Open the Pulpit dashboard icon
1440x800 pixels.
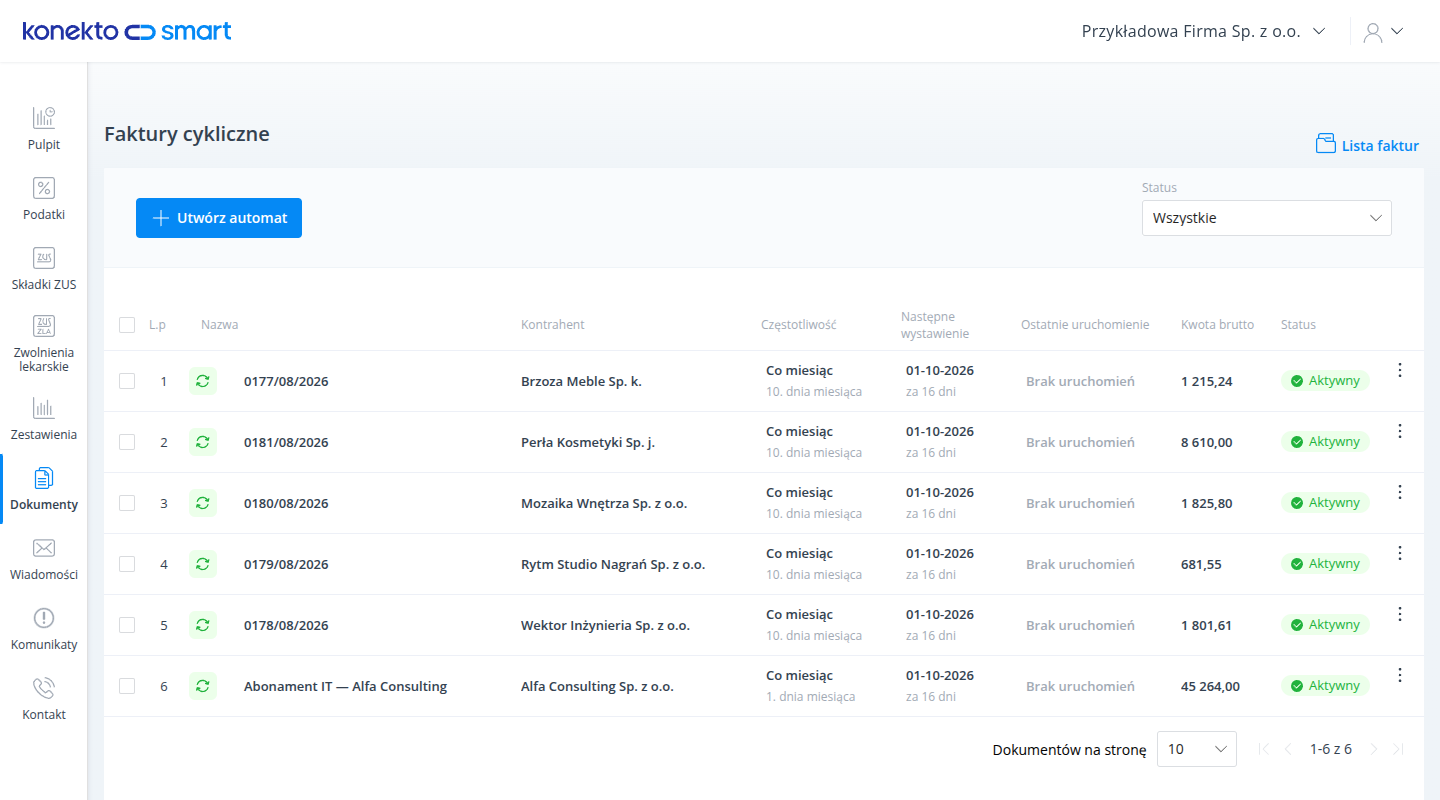click(x=44, y=118)
